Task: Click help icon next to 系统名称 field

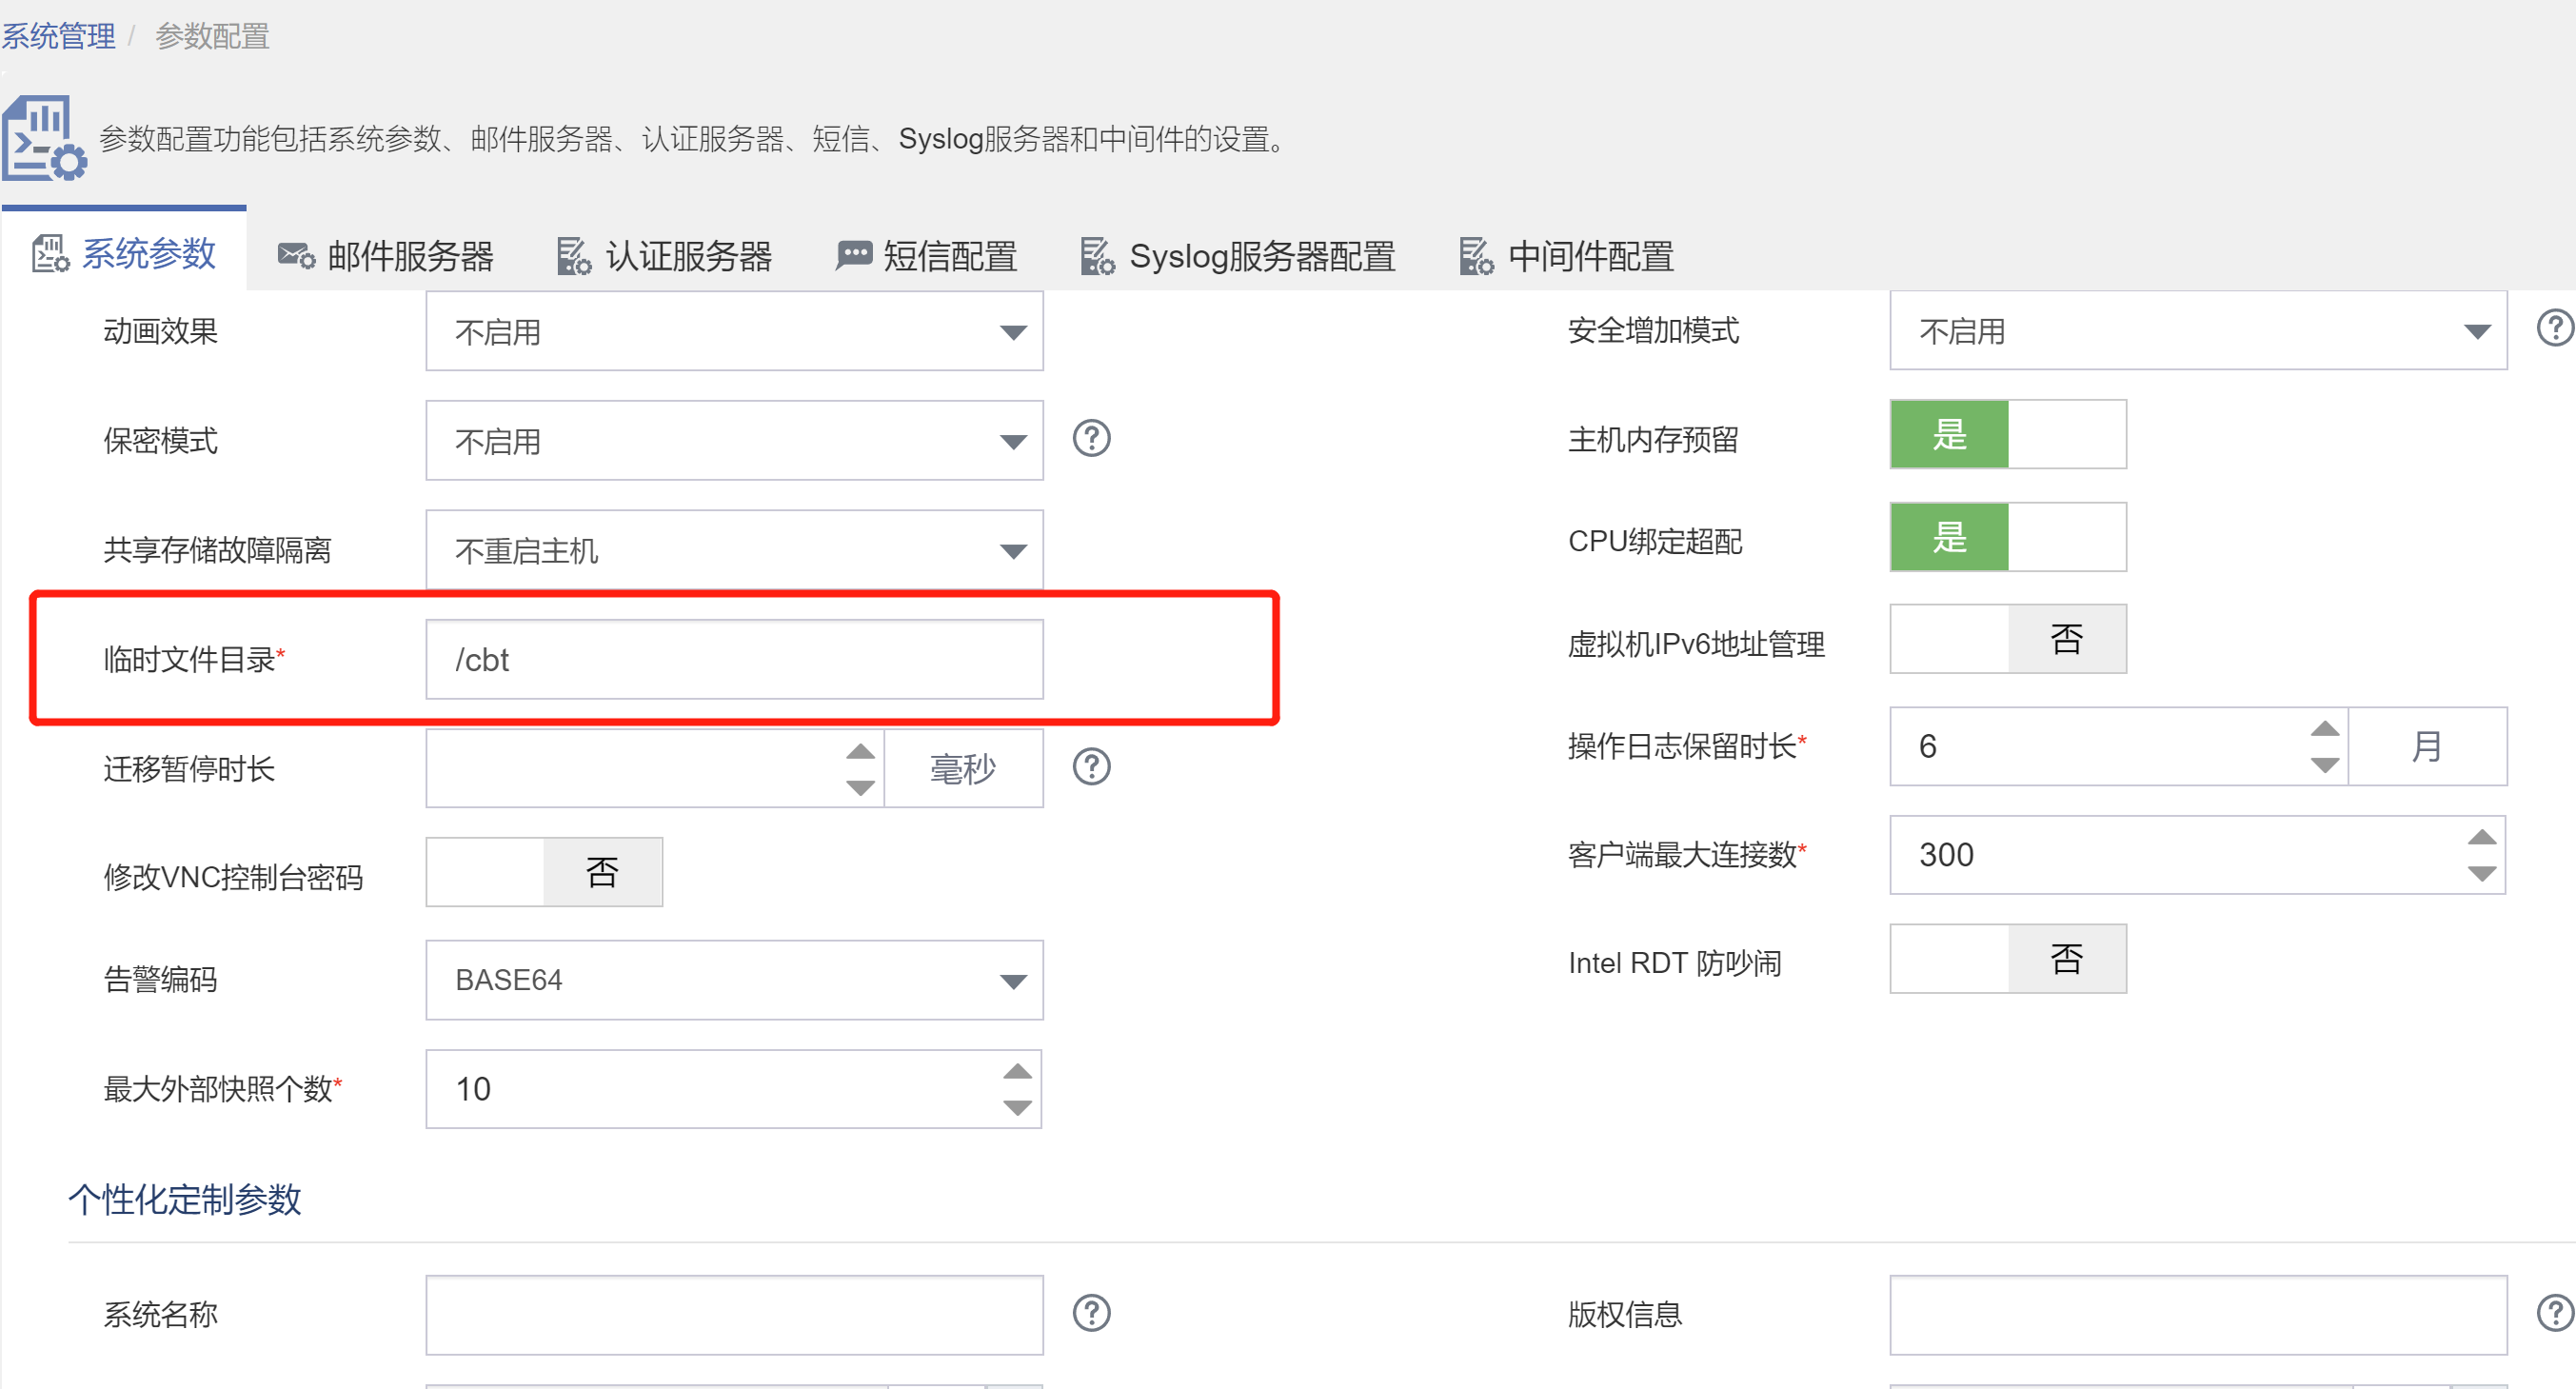Action: point(1091,1313)
